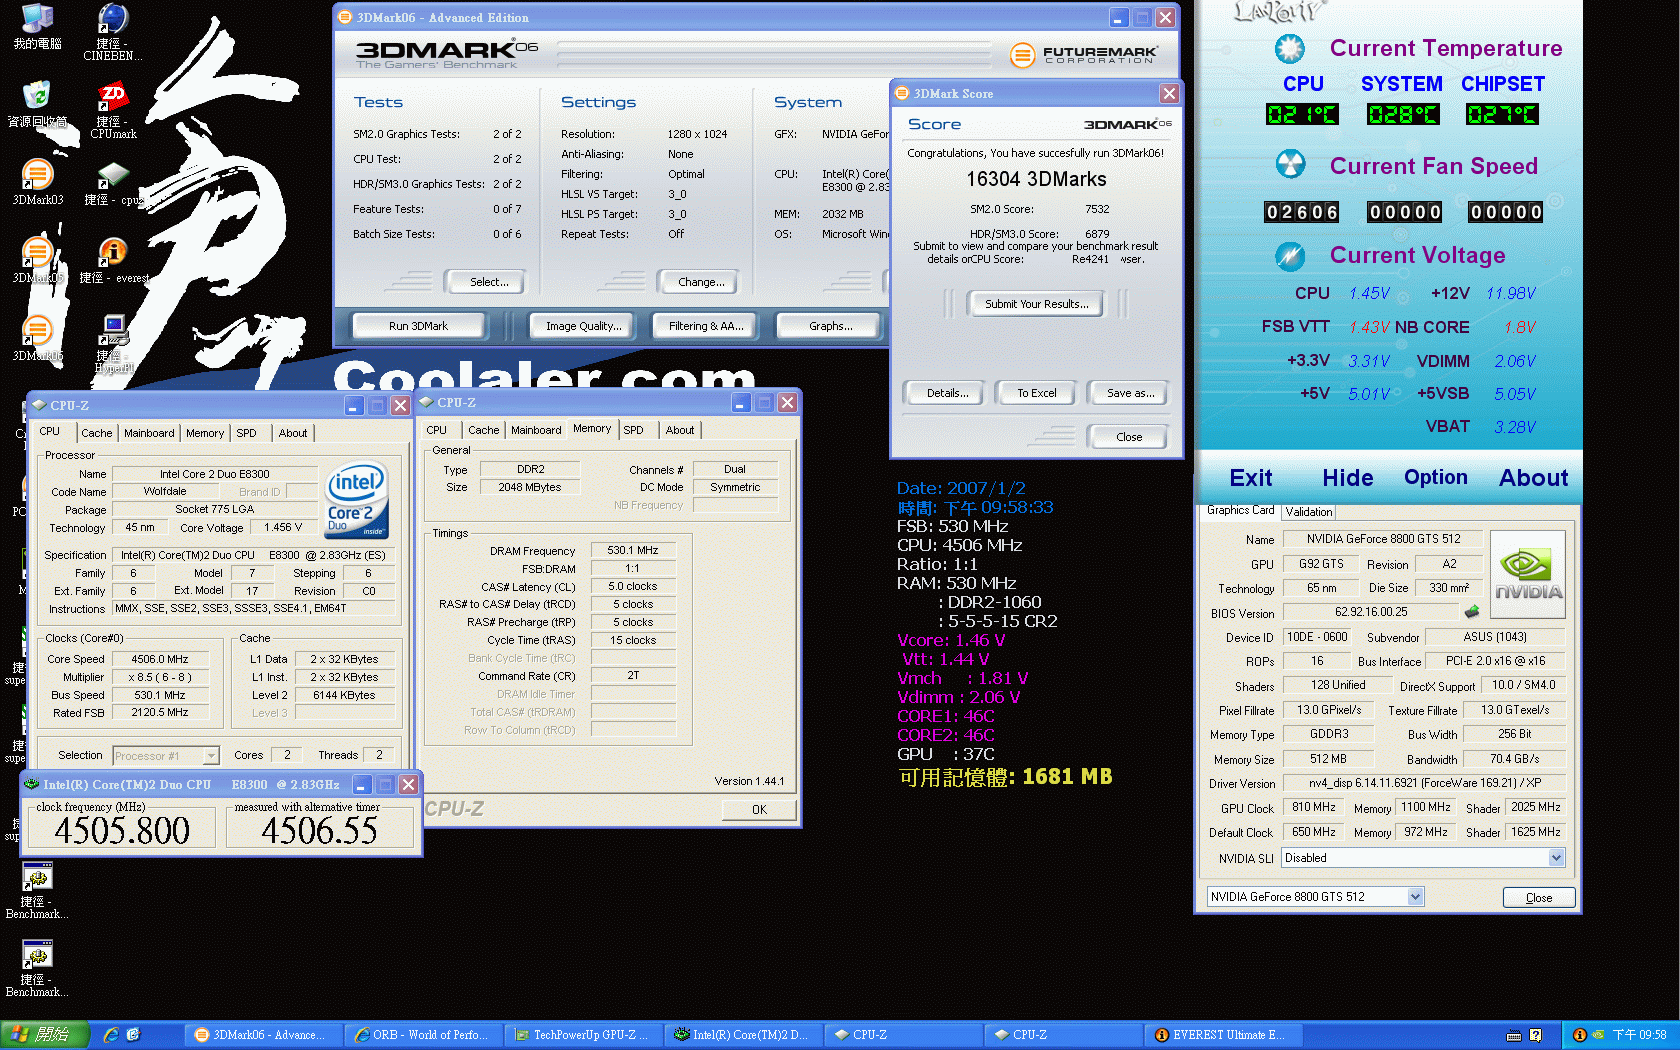This screenshot has width=1680, height=1050.
Task: Open the graphics card selector dropdown in GPU-Z
Action: 1415,897
